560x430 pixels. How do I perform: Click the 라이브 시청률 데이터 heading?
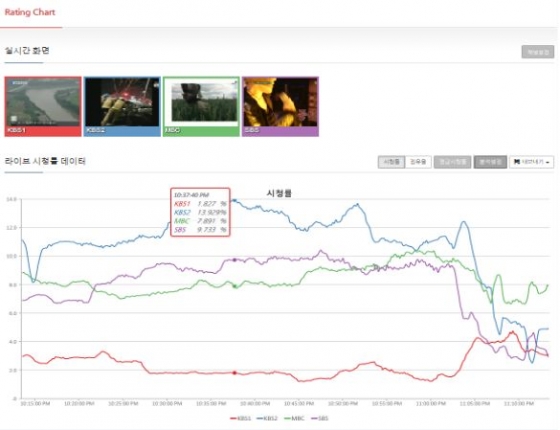(45, 161)
